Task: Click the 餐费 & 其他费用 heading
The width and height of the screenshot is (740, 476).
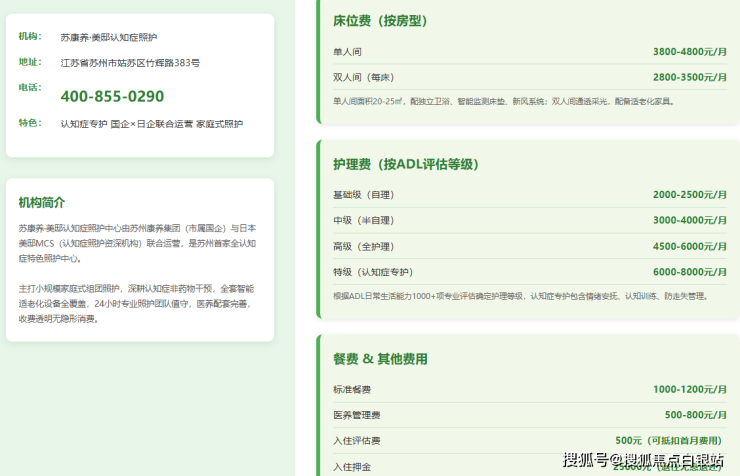Action: tap(380, 359)
